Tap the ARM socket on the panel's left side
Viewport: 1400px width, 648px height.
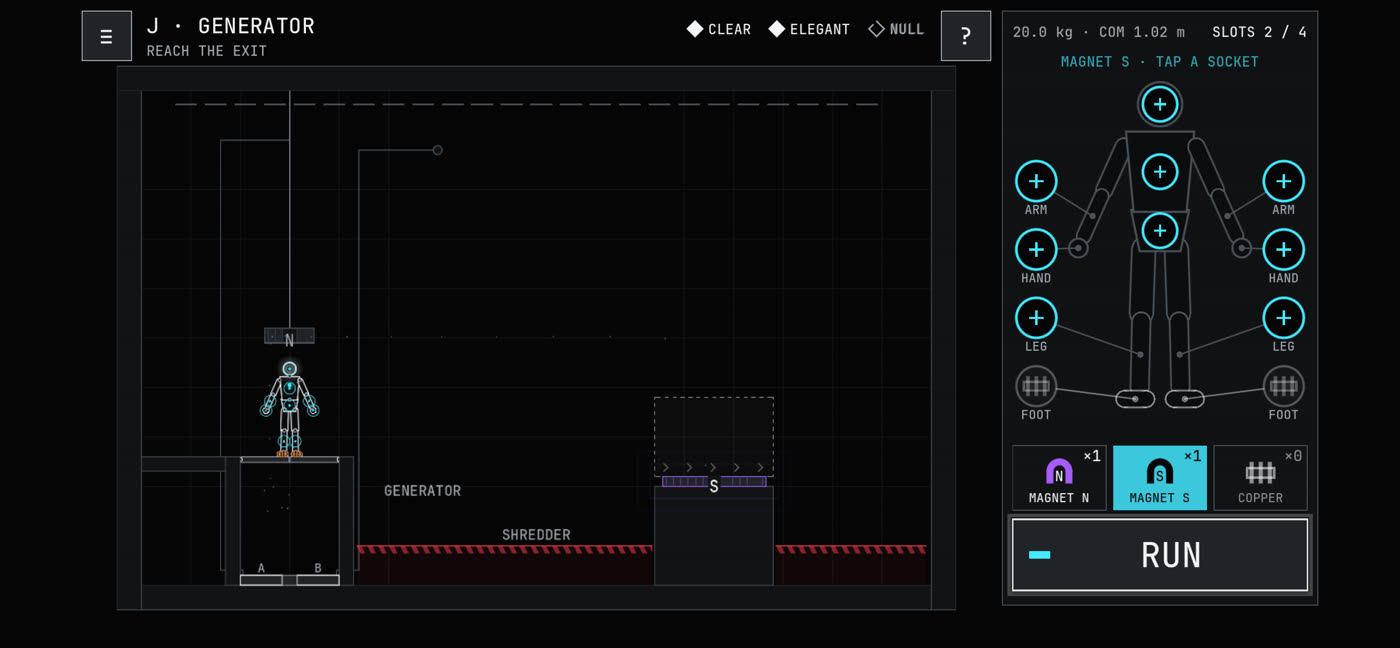click(x=1036, y=181)
